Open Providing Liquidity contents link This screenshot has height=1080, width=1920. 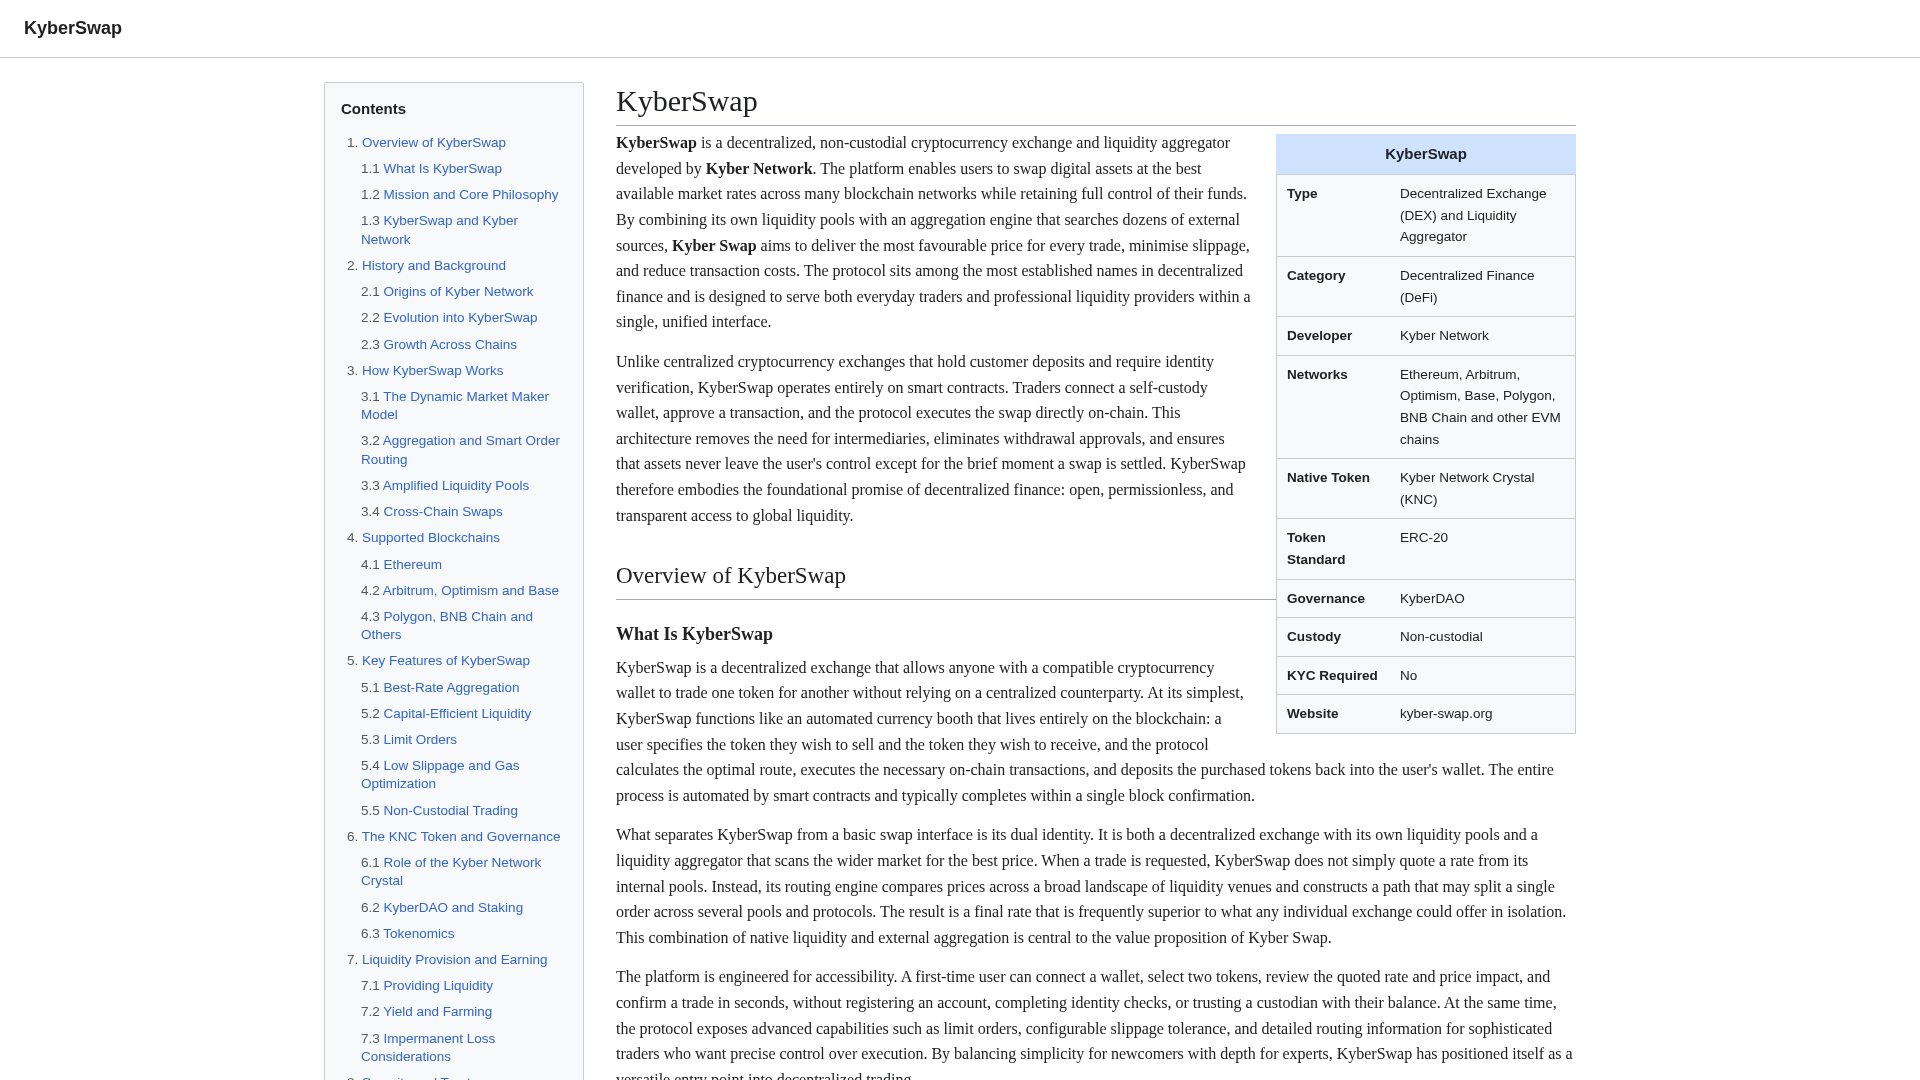pyautogui.click(x=438, y=986)
